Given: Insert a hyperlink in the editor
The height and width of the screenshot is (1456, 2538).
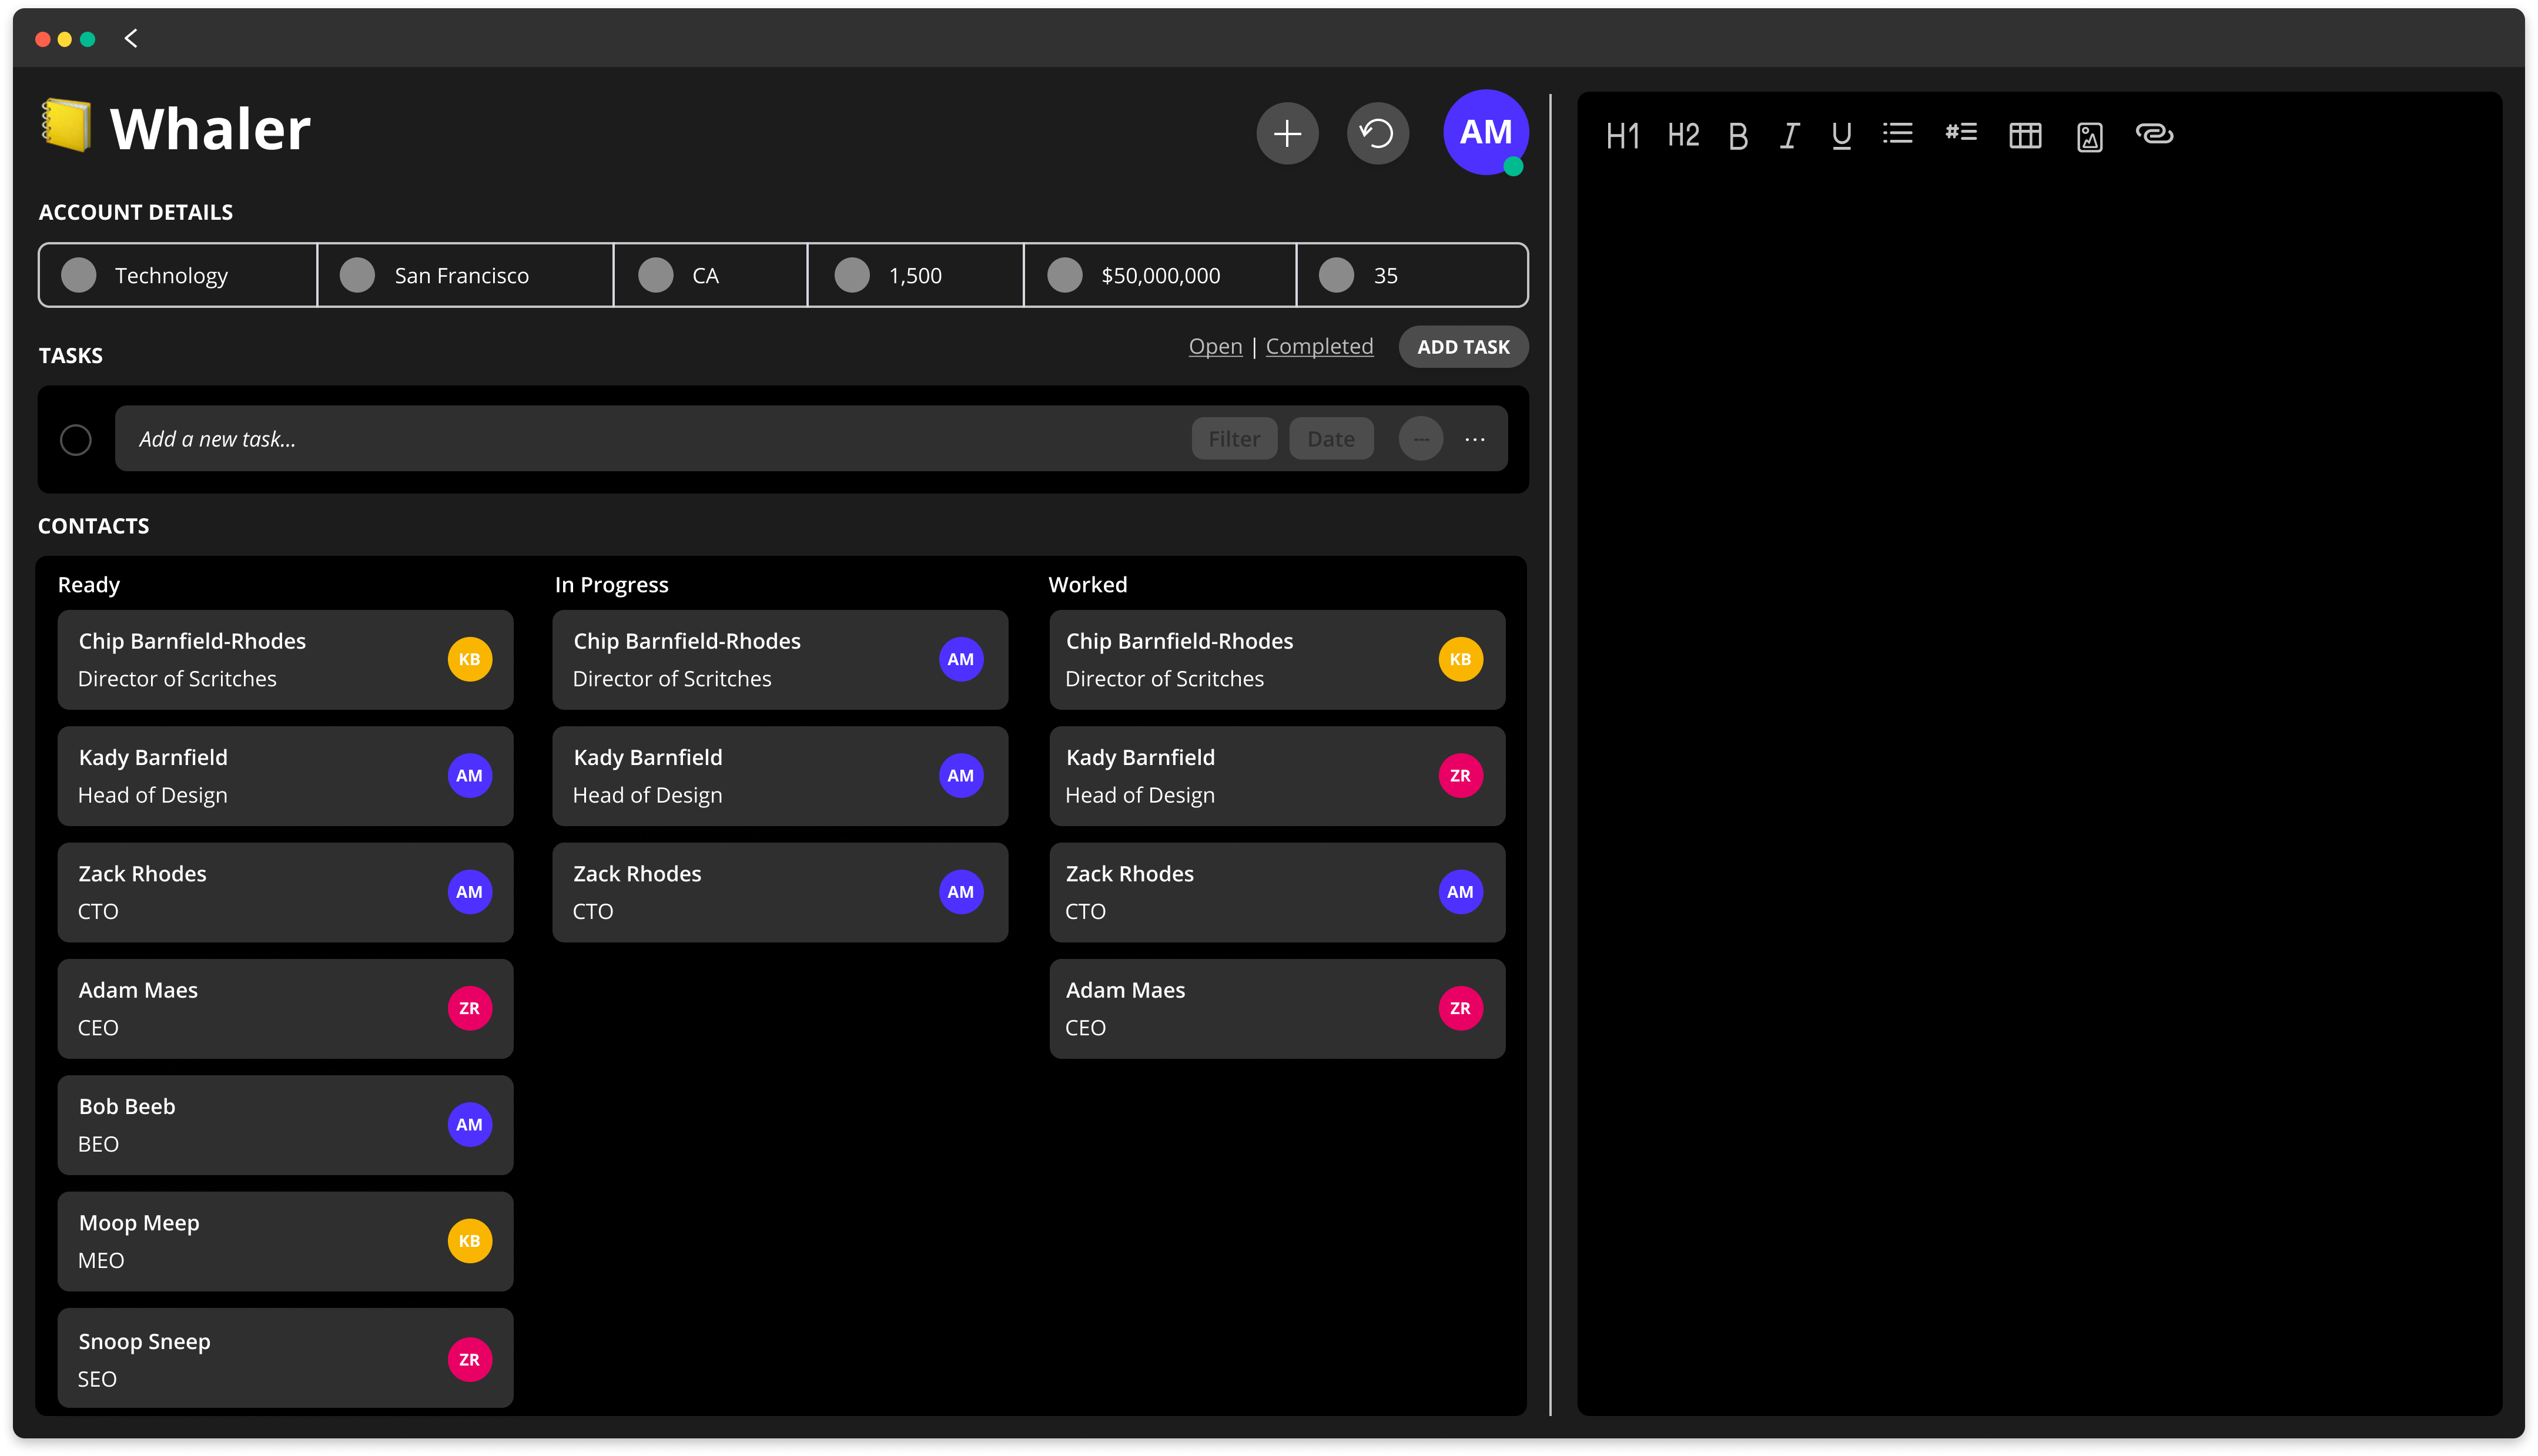Looking at the screenshot, I should click(2155, 135).
